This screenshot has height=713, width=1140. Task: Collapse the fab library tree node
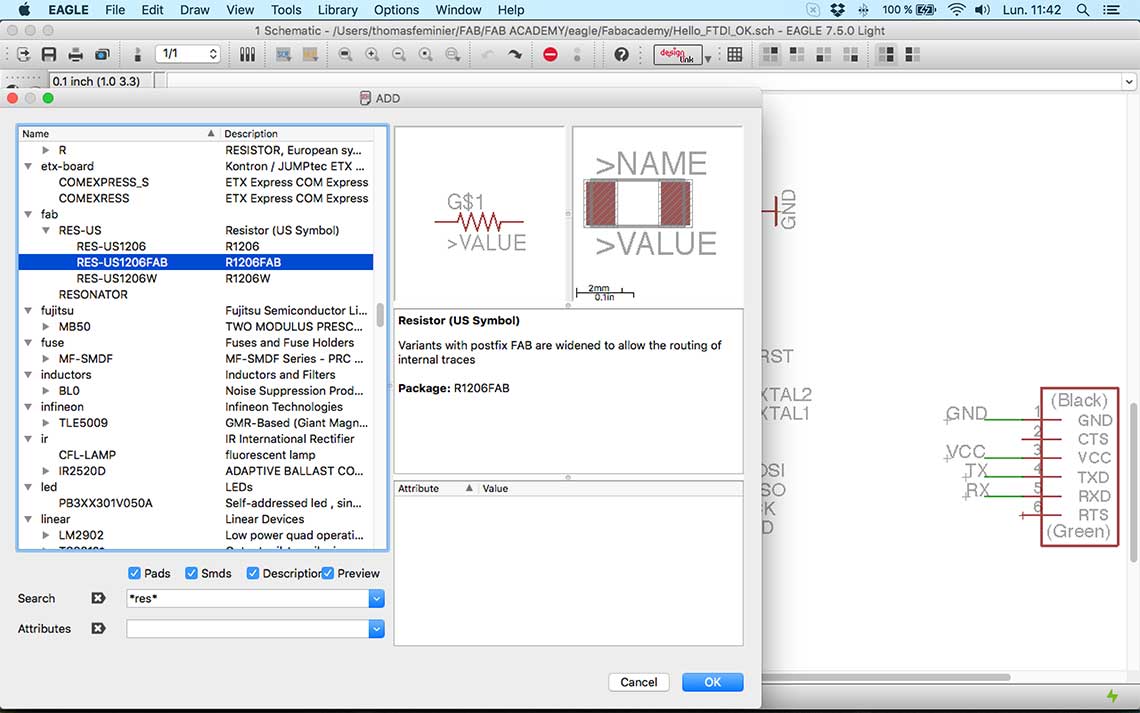(28, 214)
